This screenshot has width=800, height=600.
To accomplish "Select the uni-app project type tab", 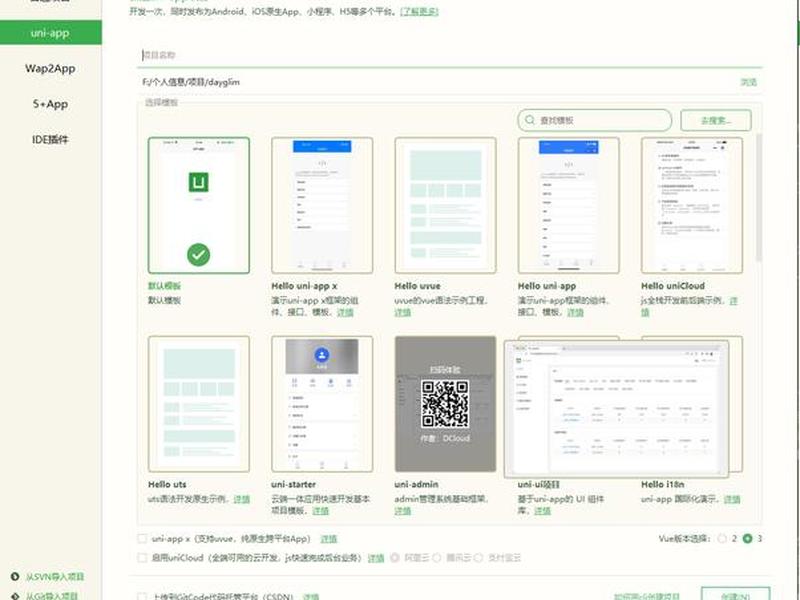I will (x=50, y=33).
